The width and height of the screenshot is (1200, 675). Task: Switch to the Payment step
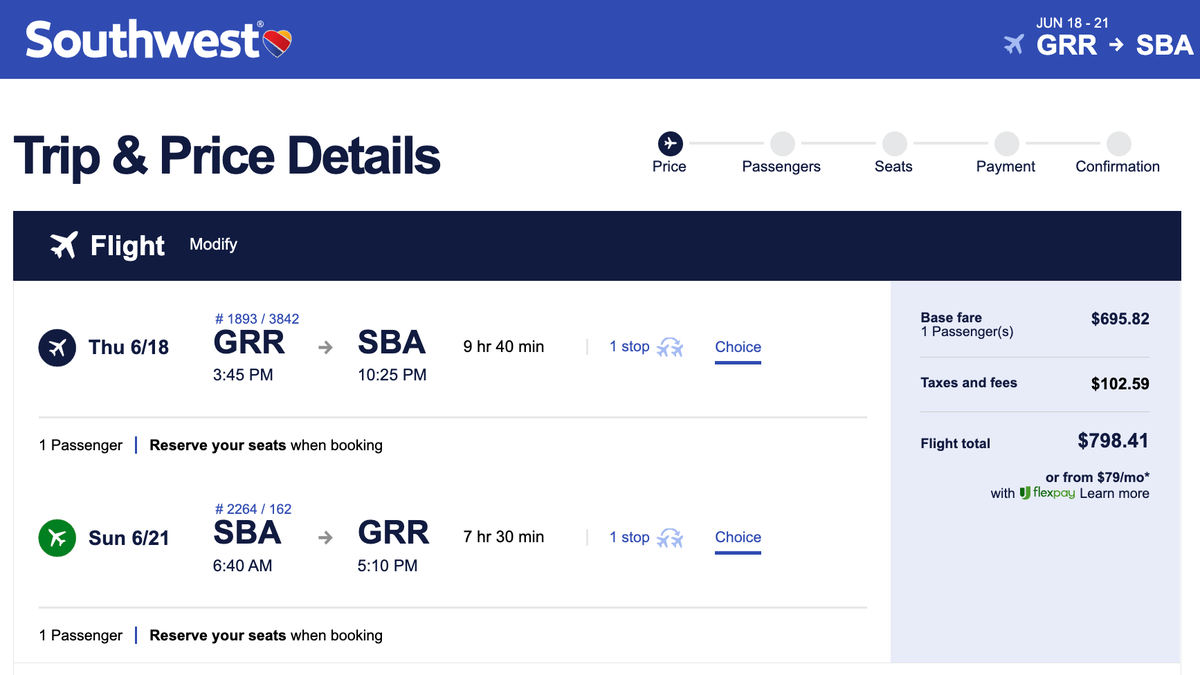pyautogui.click(x=1006, y=142)
